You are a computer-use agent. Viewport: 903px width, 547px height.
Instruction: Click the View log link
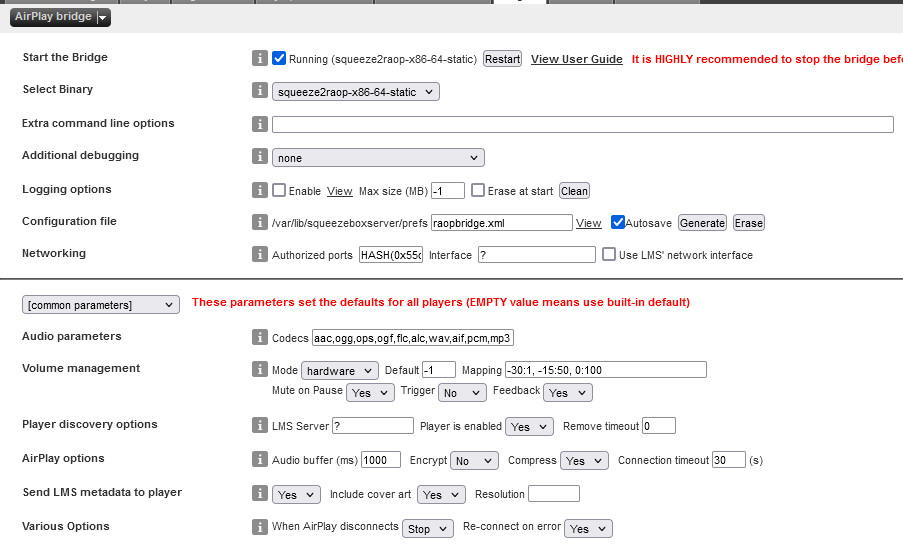coord(339,191)
